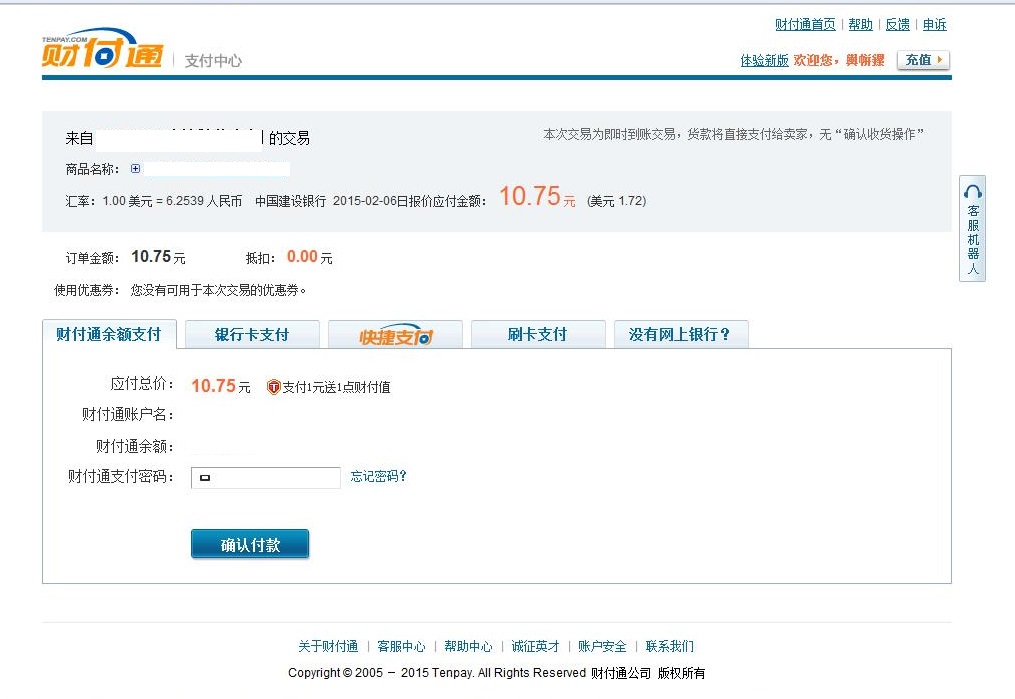1015x699 pixels.
Task: Focus the 财付通支付密码 input field
Action: pos(265,478)
